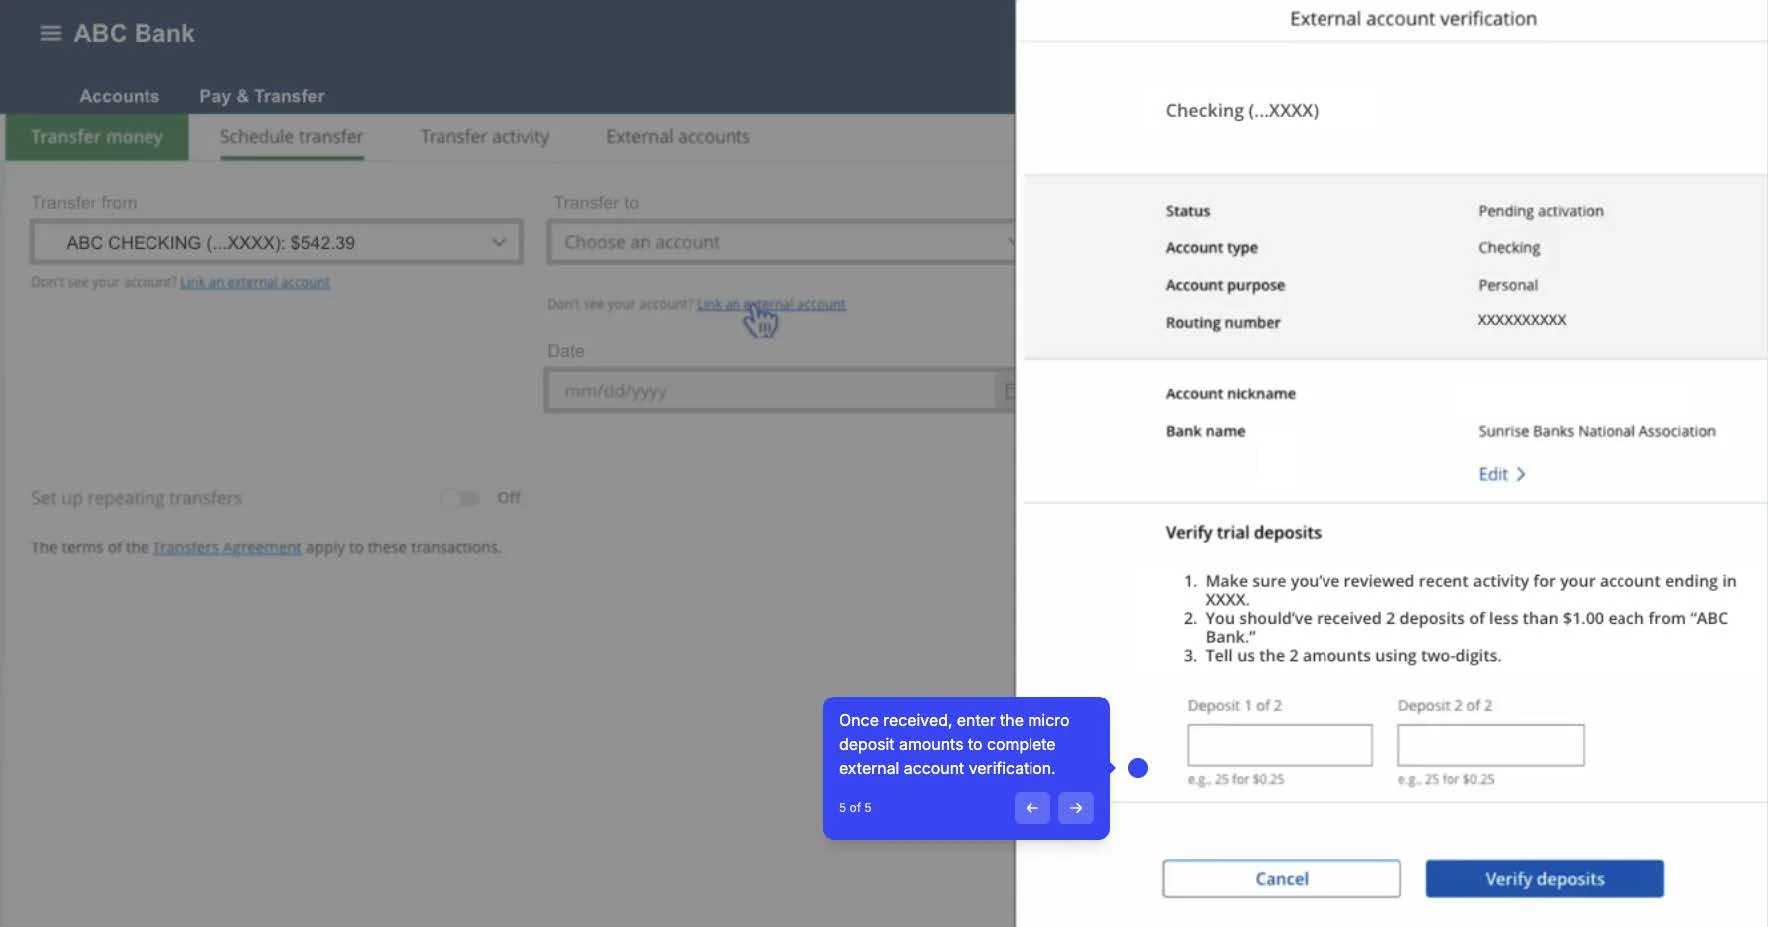The image size is (1768, 927).
Task: Switch to Schedule transfer tab
Action: click(x=291, y=137)
